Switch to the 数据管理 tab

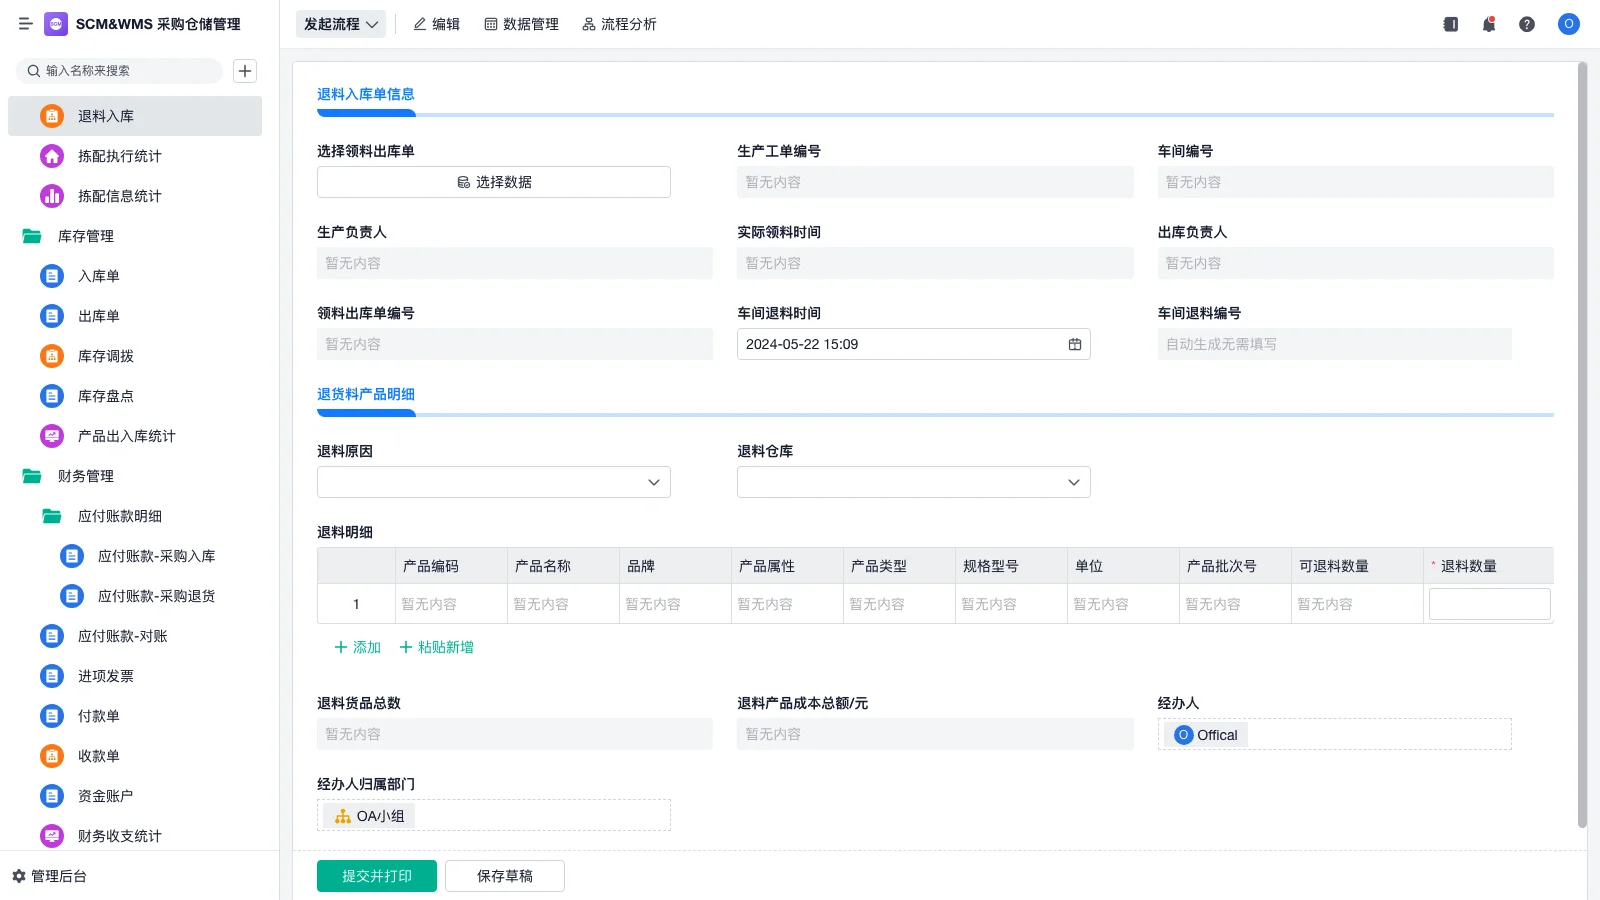point(521,24)
